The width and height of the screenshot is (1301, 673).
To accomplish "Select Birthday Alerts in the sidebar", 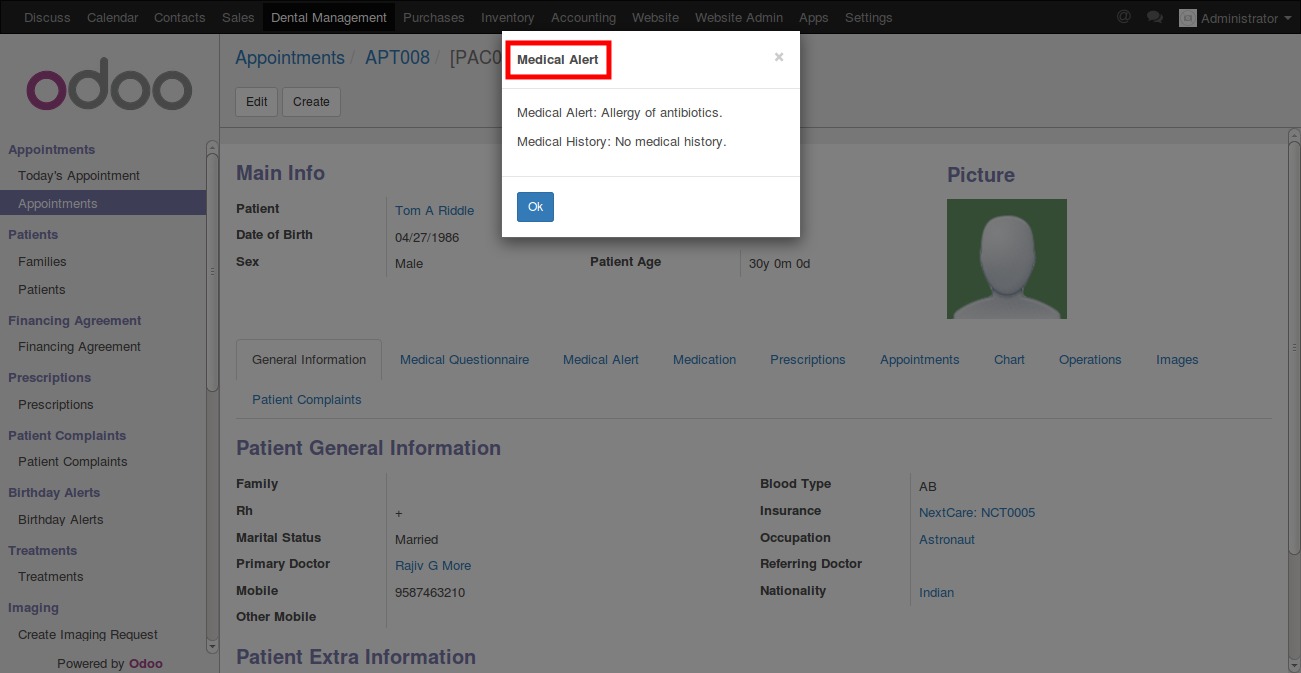I will tap(61, 520).
